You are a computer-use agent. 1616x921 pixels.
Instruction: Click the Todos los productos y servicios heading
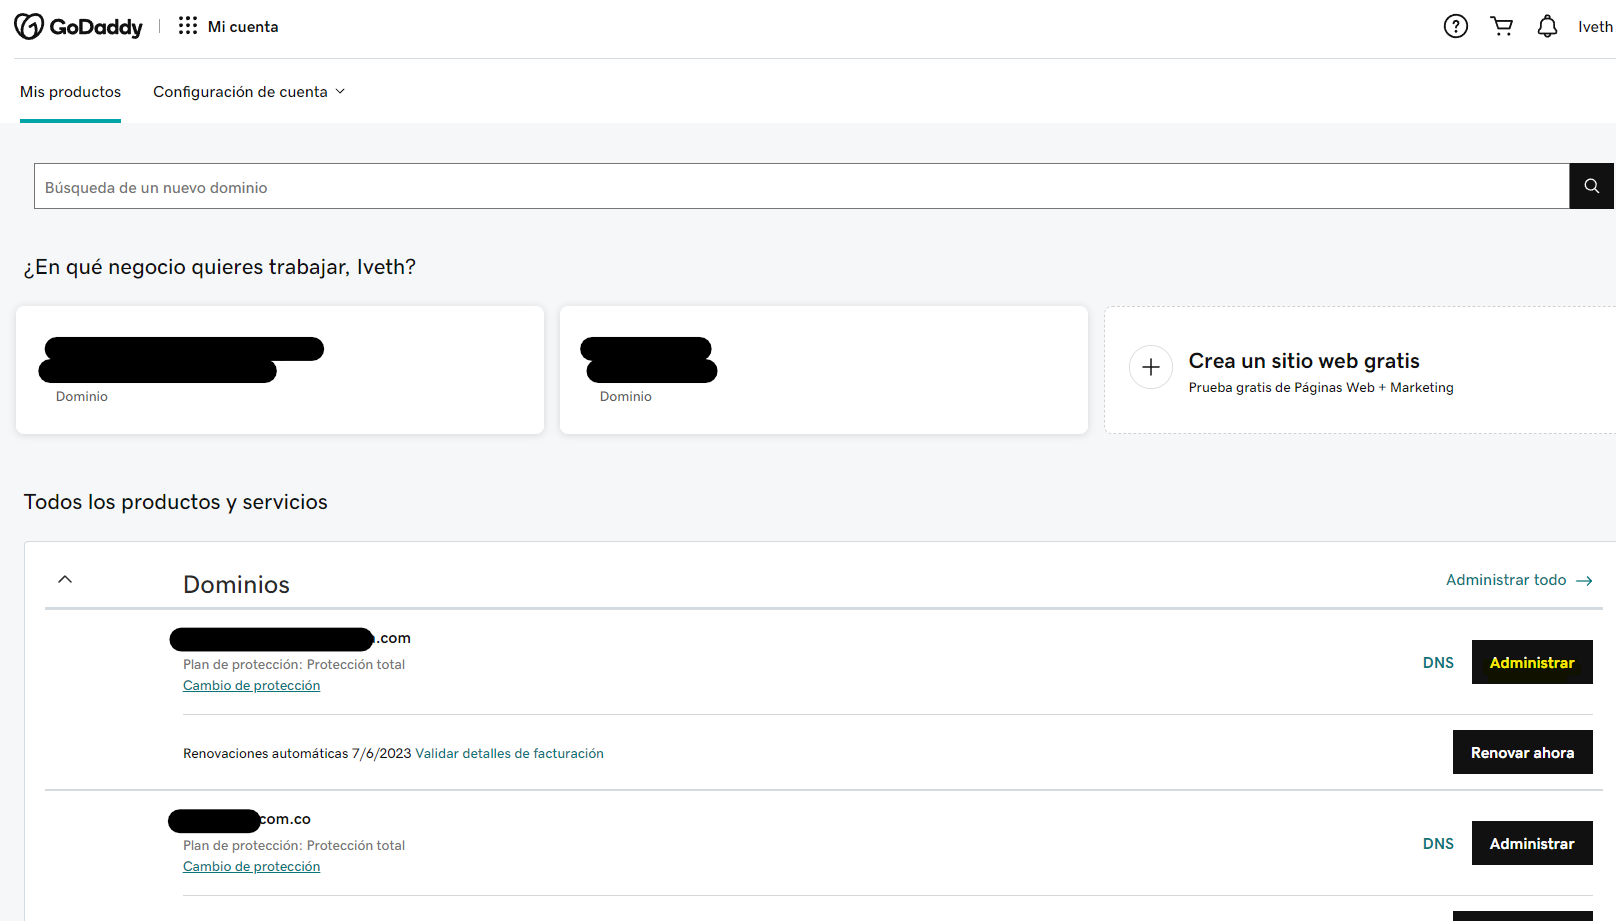[176, 502]
